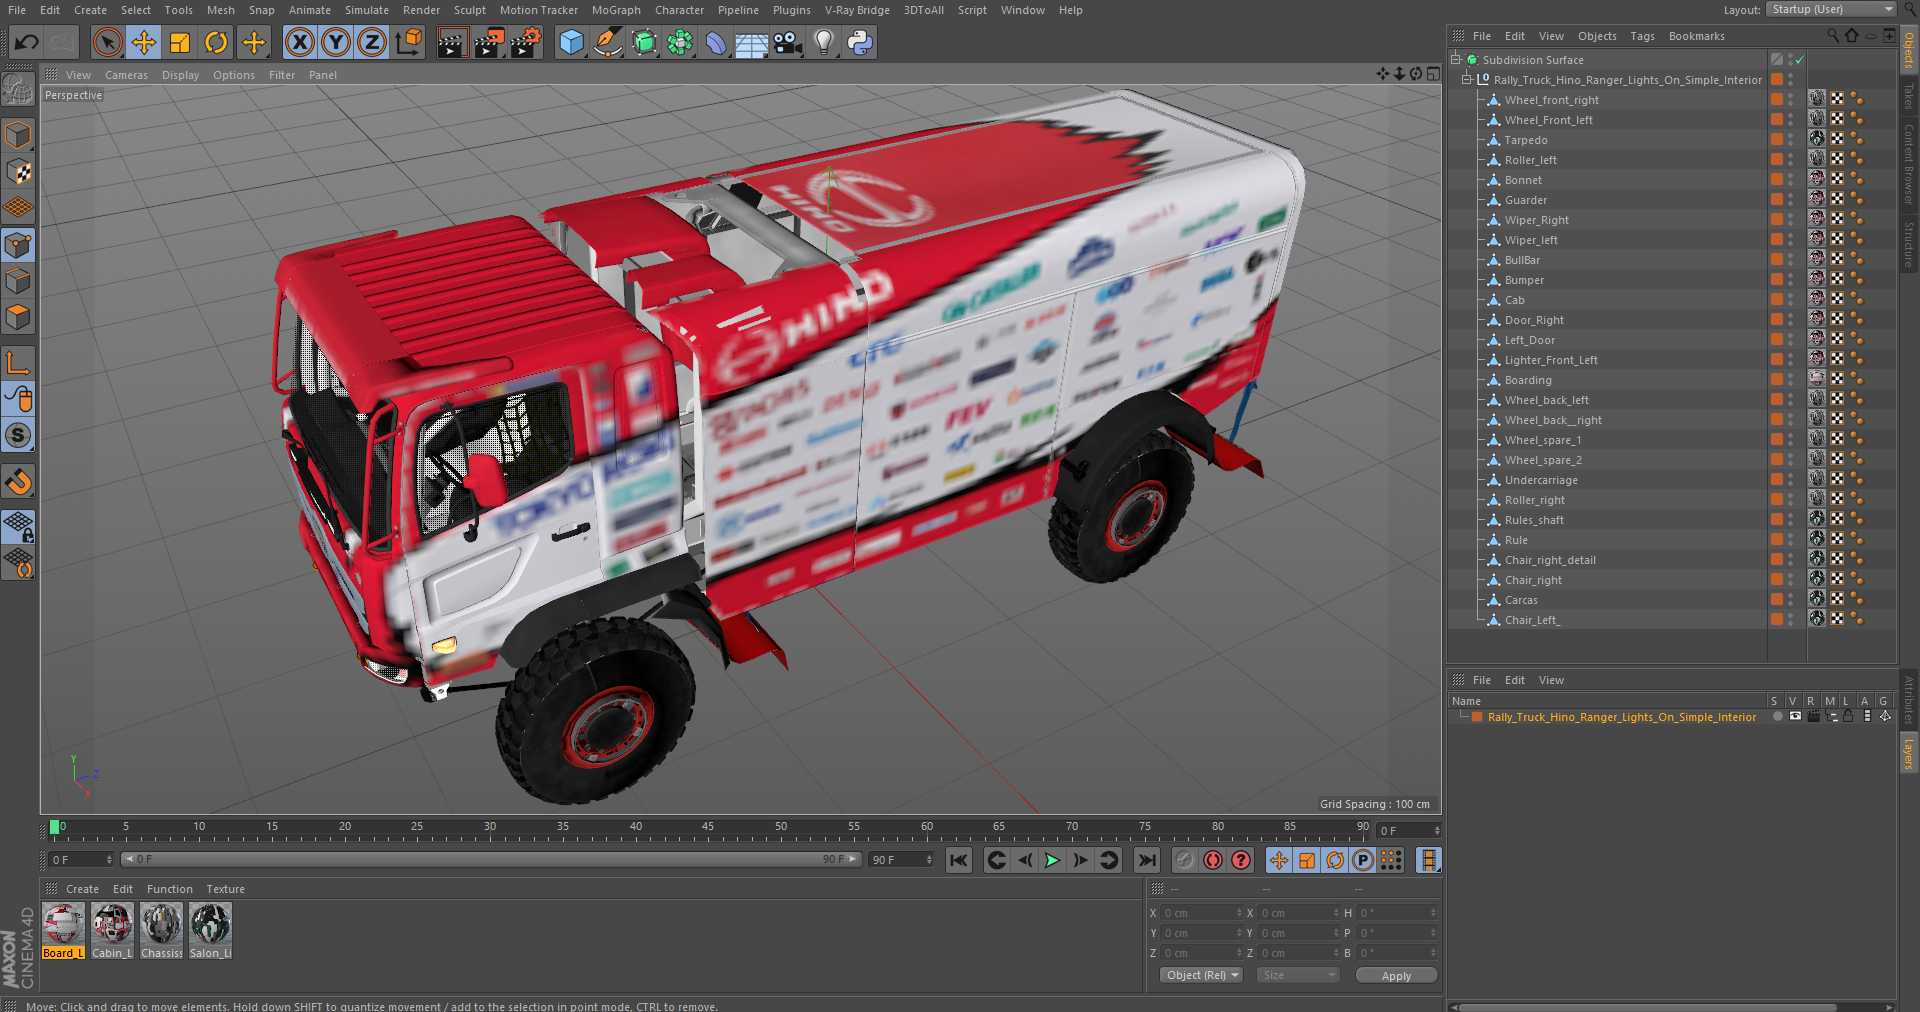Click the Undo arrow icon
The height and width of the screenshot is (1012, 1920).
click(x=26, y=42)
